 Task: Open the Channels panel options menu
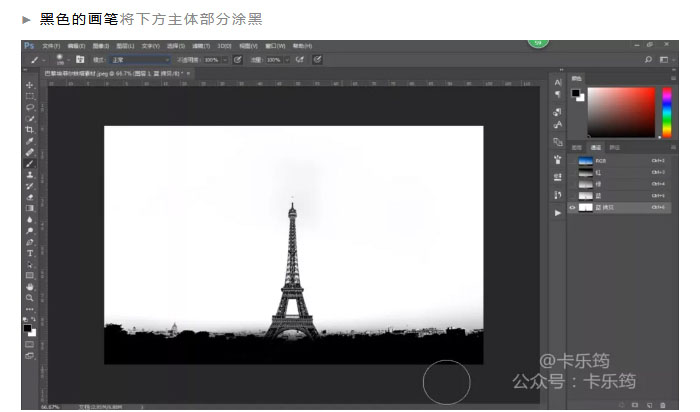coord(673,147)
